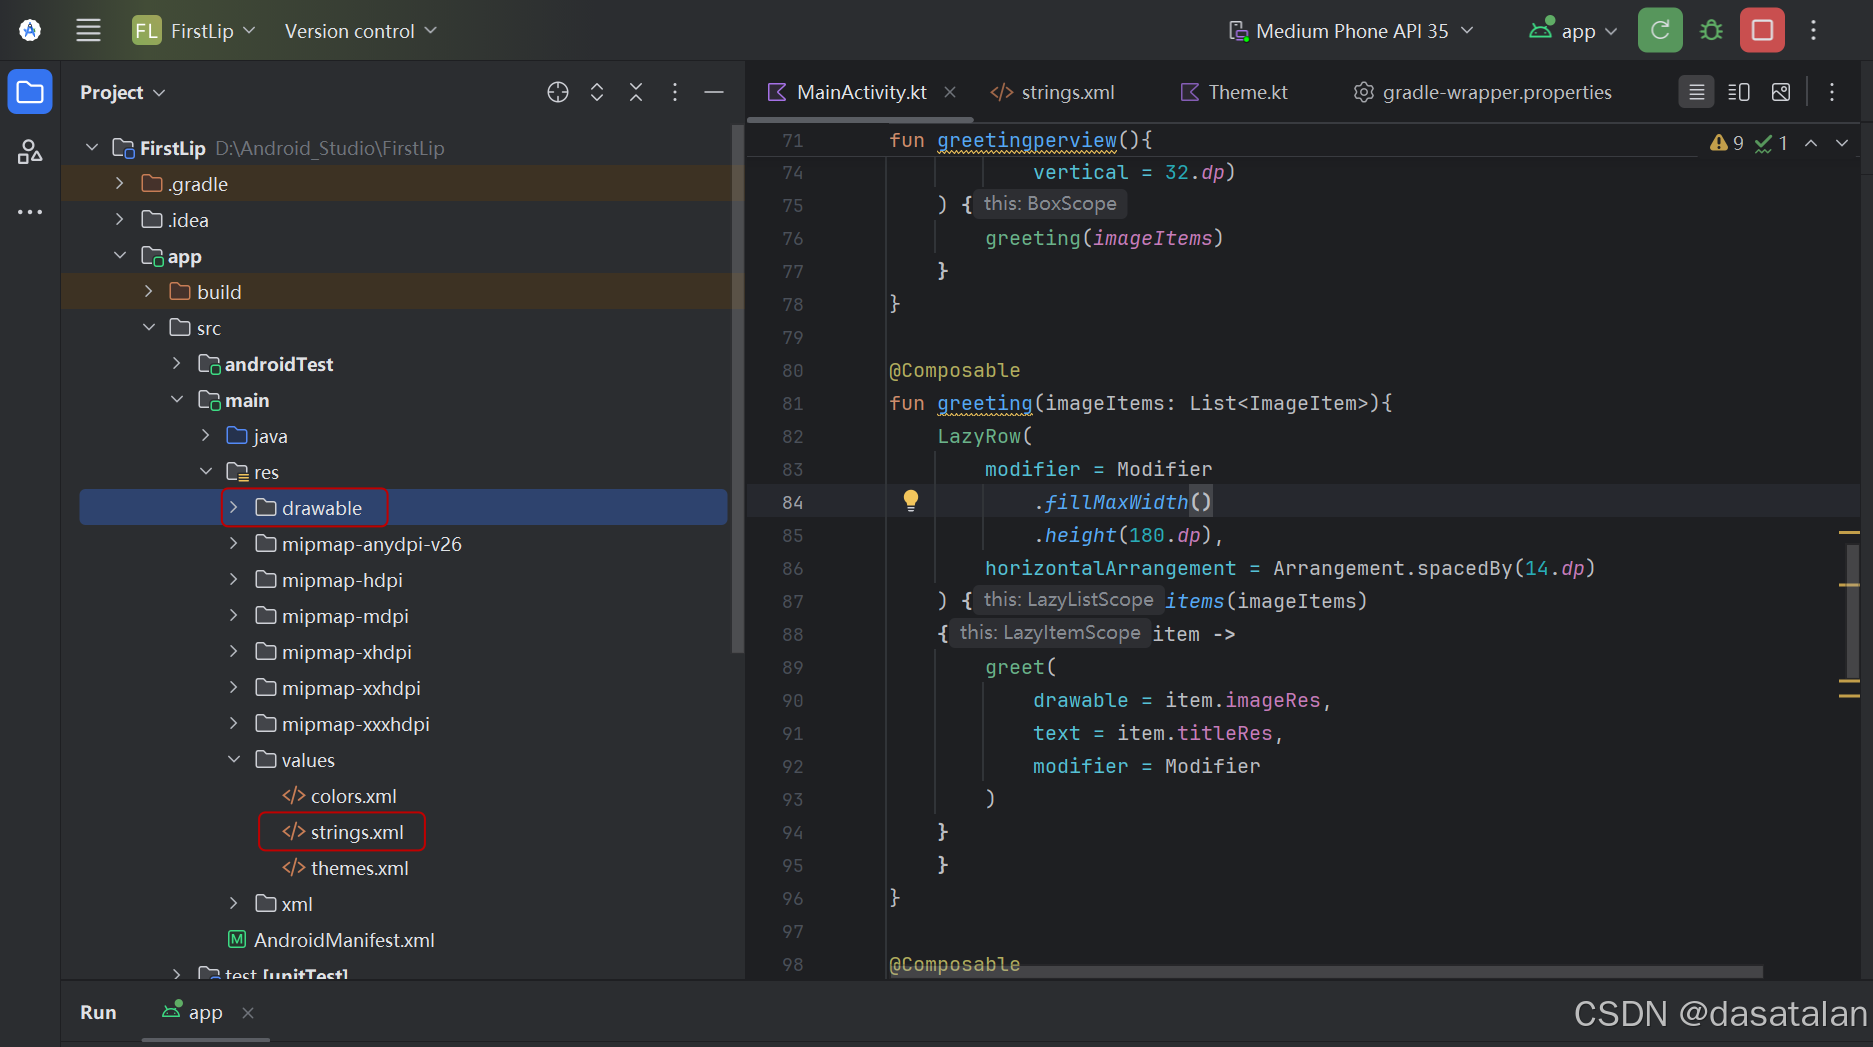The height and width of the screenshot is (1047, 1873).
Task: Stop the running app via red stop icon
Action: coord(1761,30)
